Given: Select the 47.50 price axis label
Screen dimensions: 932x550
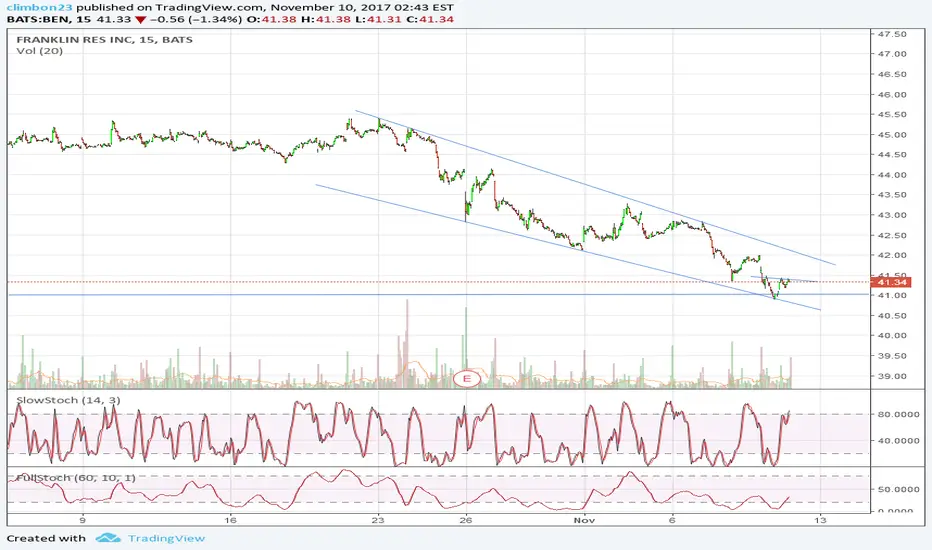Looking at the screenshot, I should (892, 34).
